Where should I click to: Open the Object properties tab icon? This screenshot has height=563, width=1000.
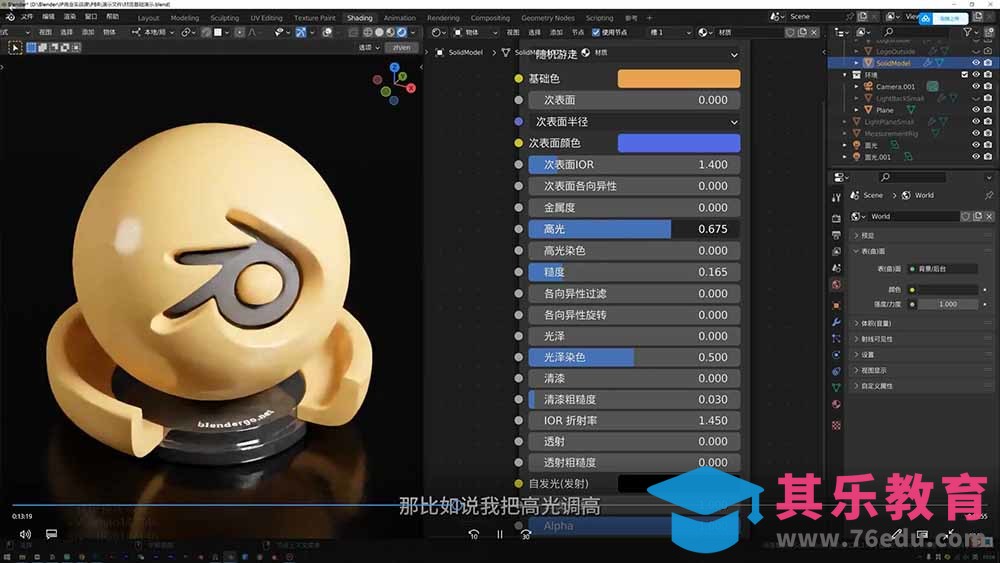pos(836,305)
